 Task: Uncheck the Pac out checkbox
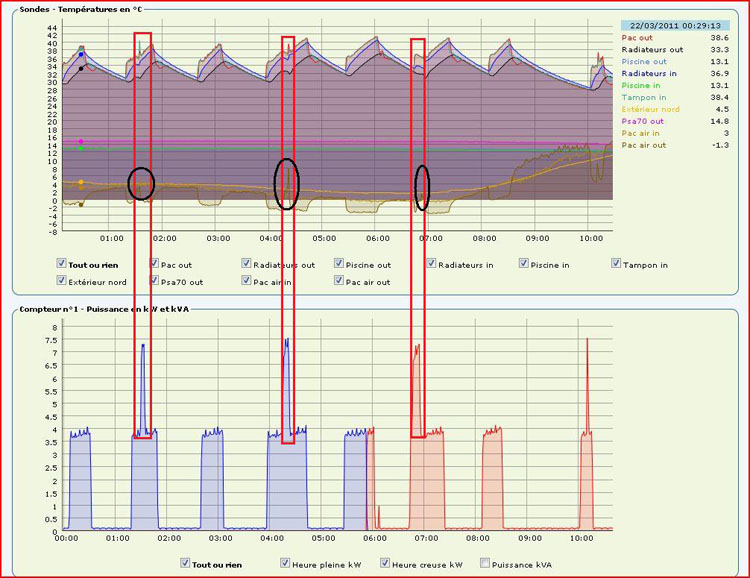click(154, 265)
